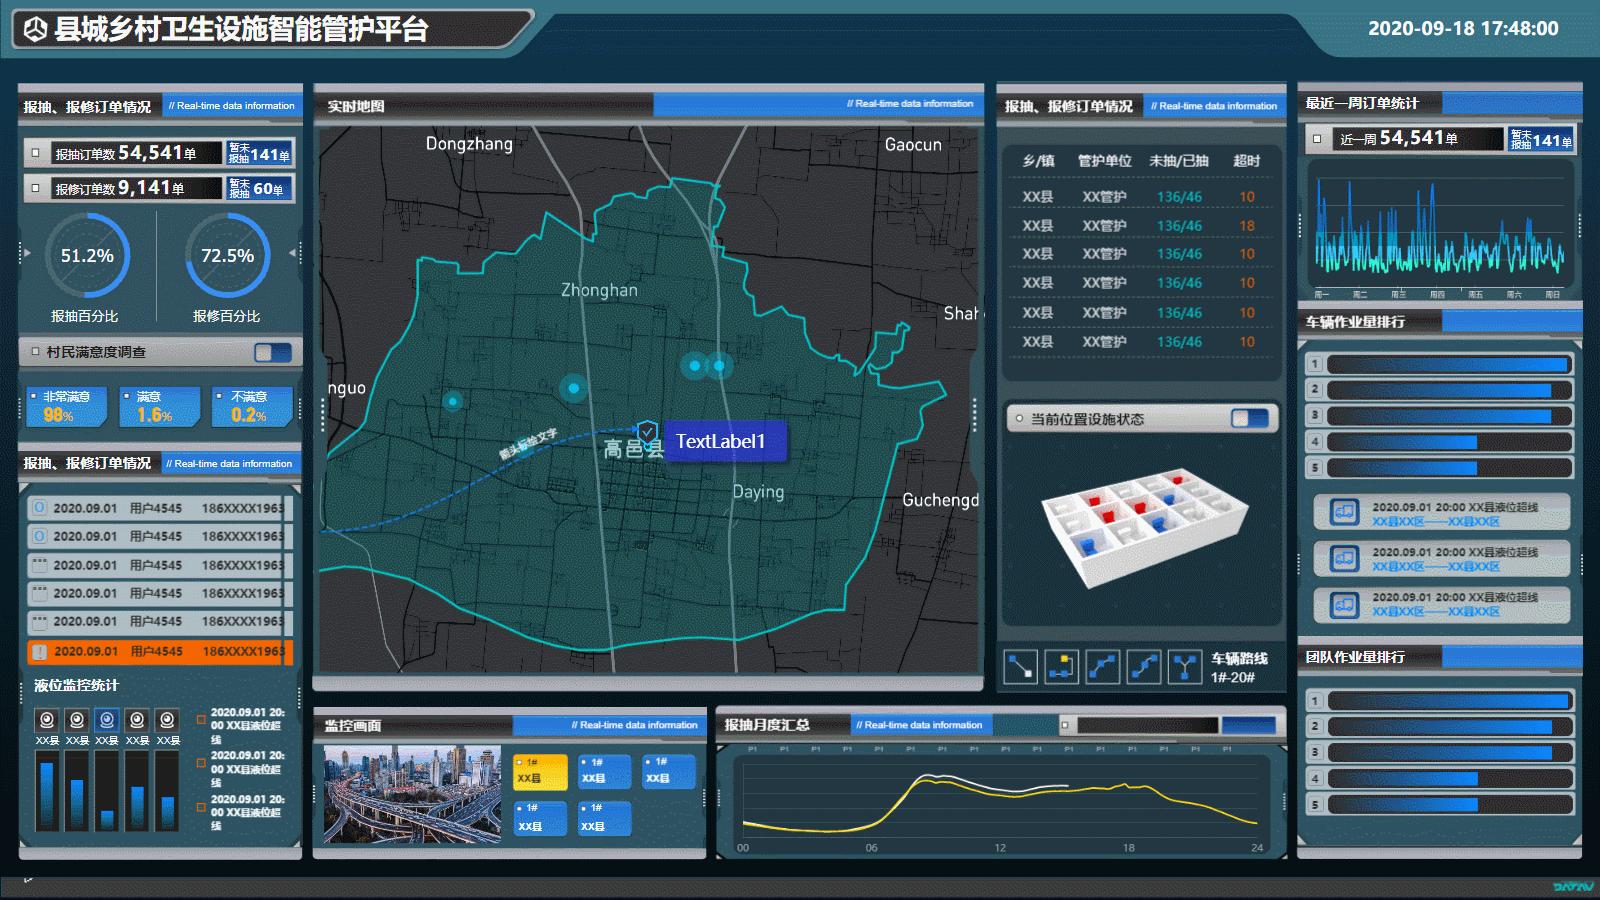The width and height of the screenshot is (1600, 900).
Task: Click the TextLabel1 popup on the map
Action: point(724,440)
